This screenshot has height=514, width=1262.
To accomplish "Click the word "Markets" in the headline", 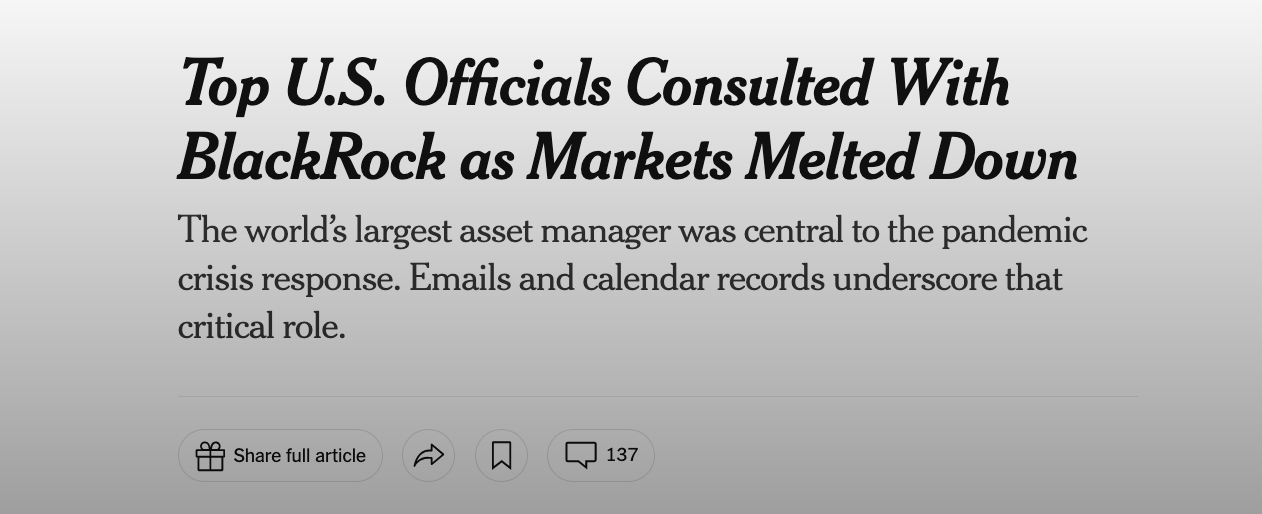I will [x=629, y=160].
